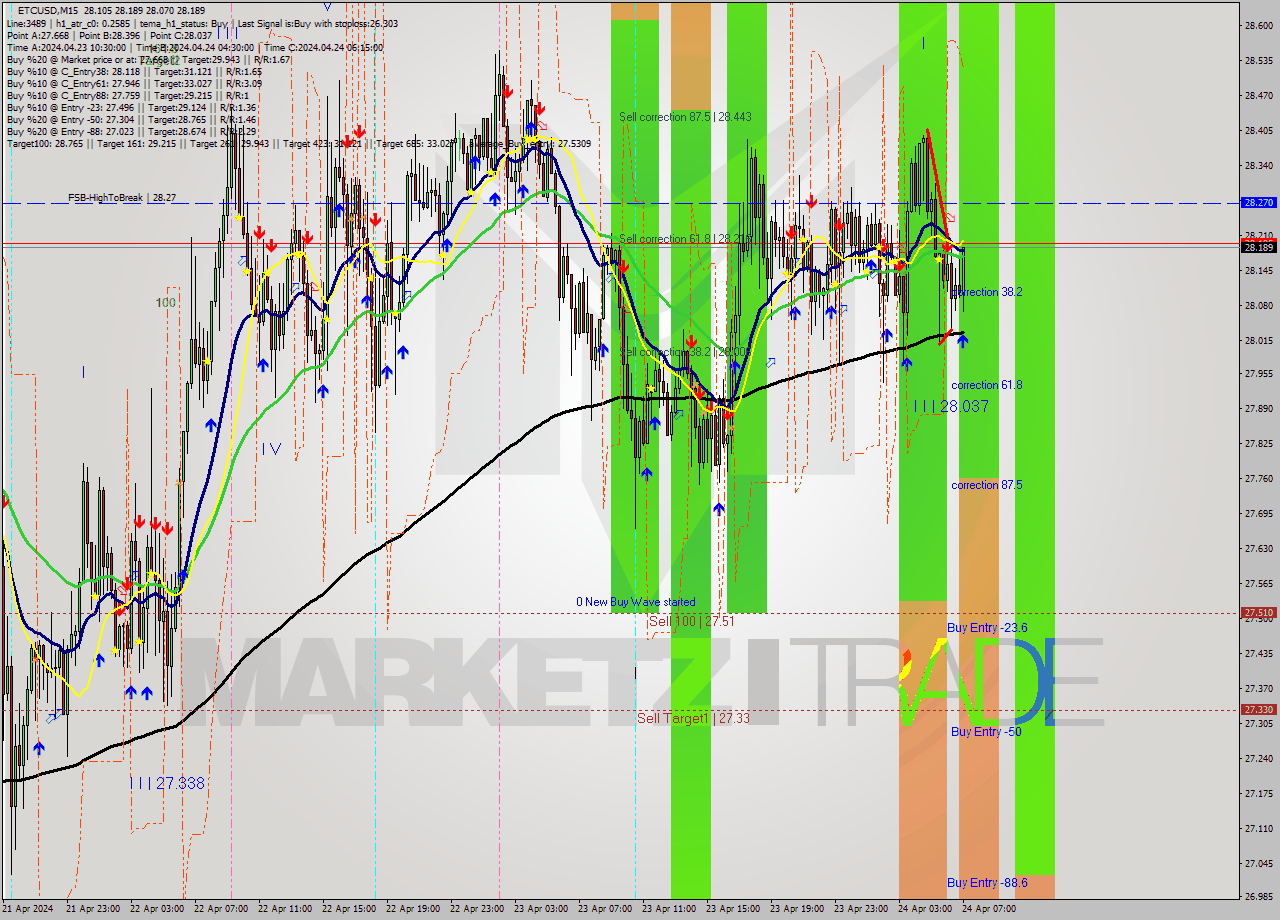Click the 28.270 price tag on axis
The width and height of the screenshot is (1280, 920).
[1258, 202]
